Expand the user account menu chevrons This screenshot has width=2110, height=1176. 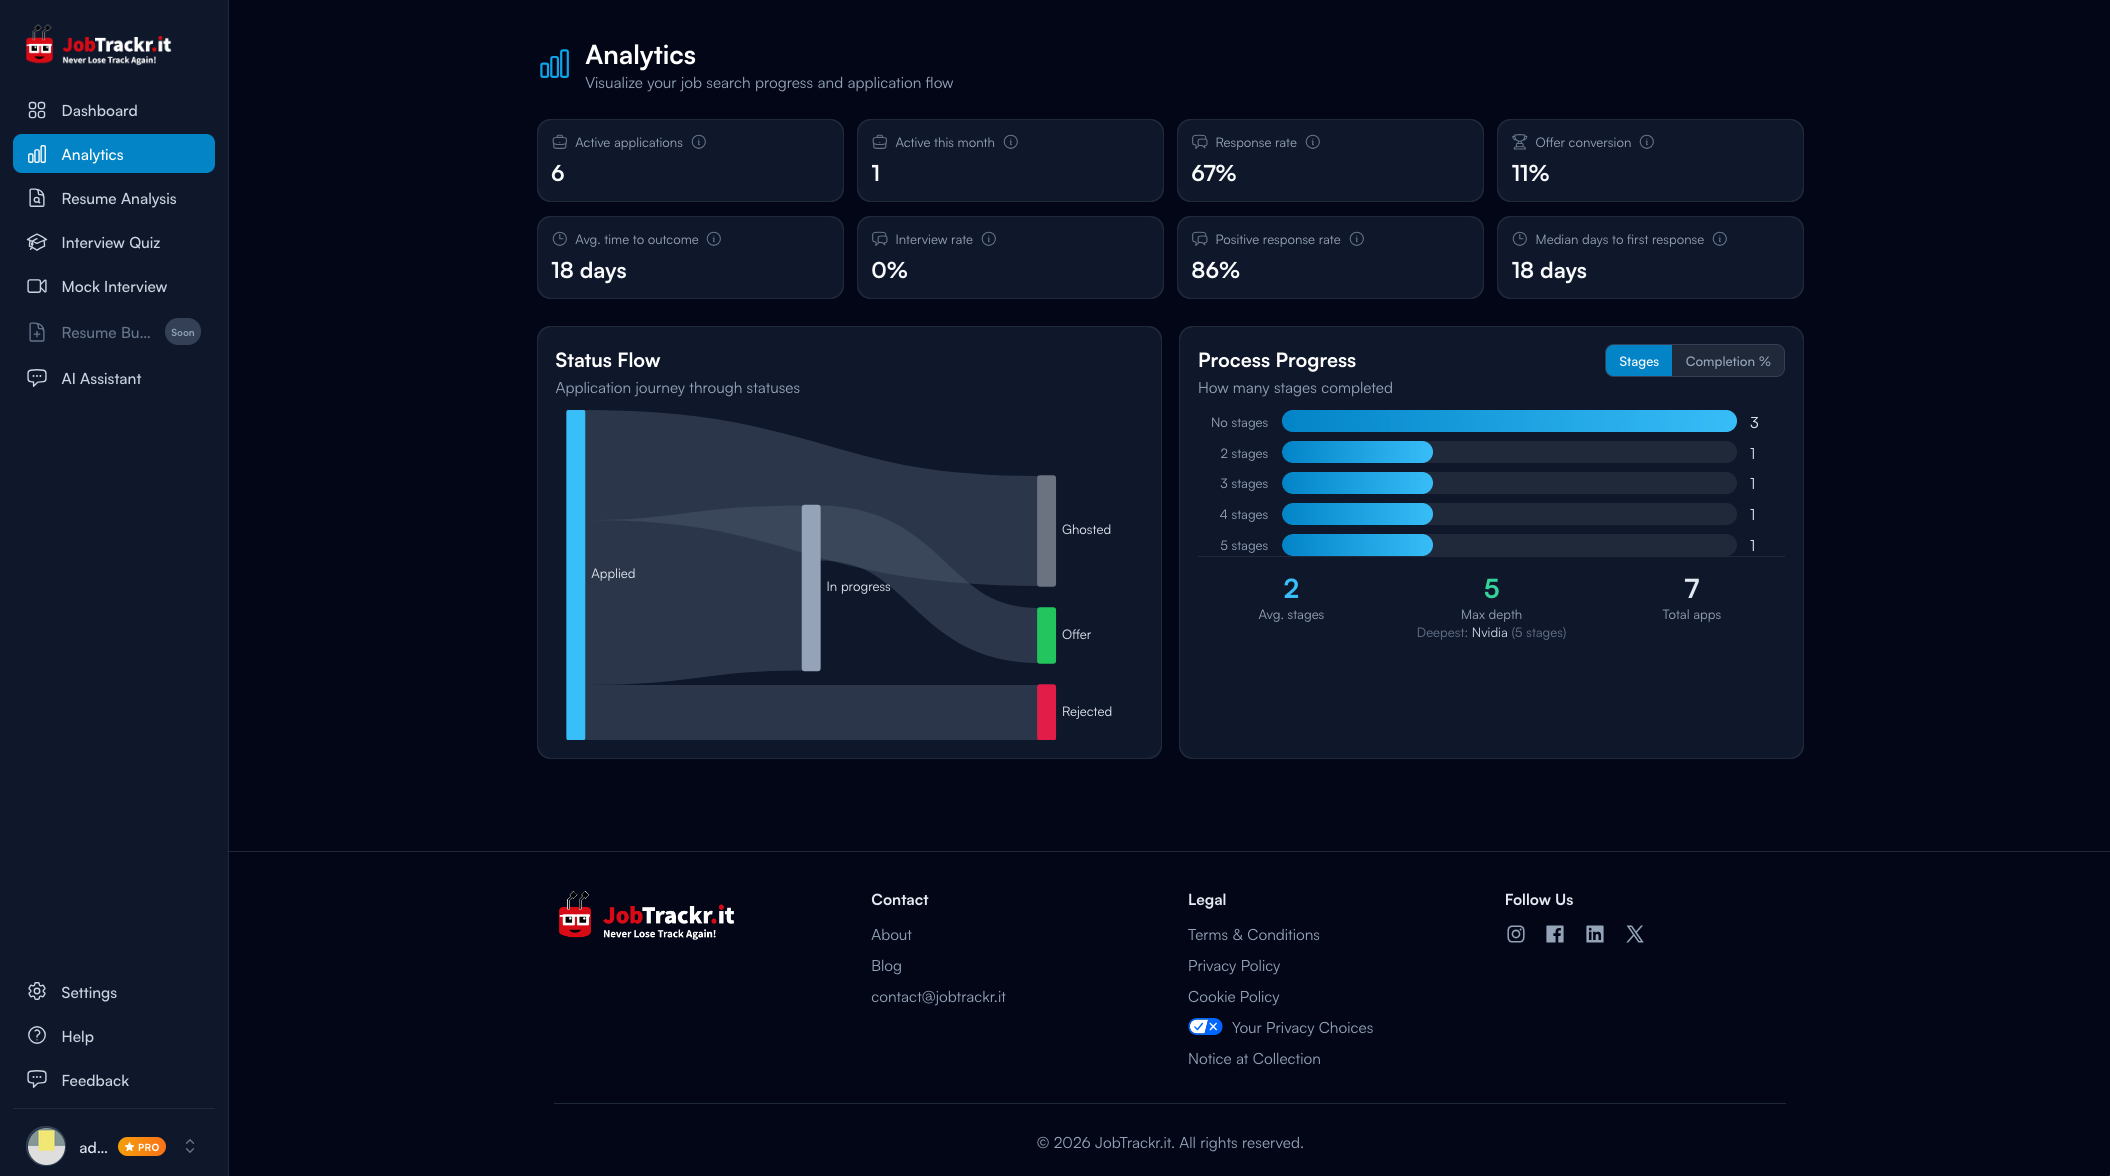coord(190,1146)
